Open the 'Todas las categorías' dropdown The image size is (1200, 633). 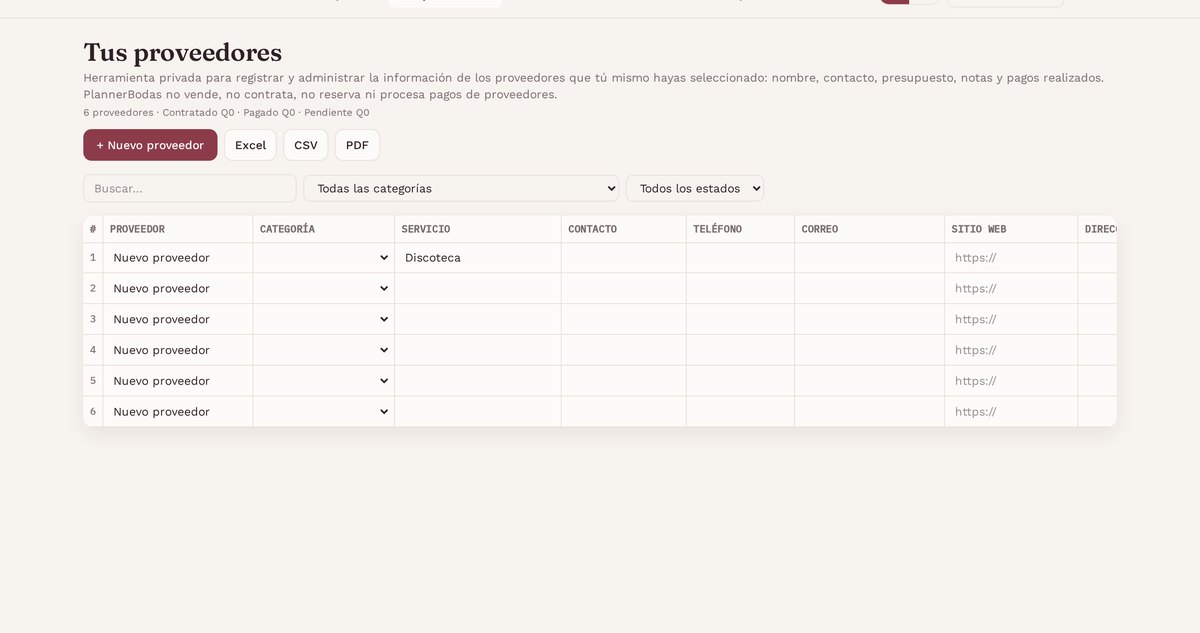click(x=461, y=188)
